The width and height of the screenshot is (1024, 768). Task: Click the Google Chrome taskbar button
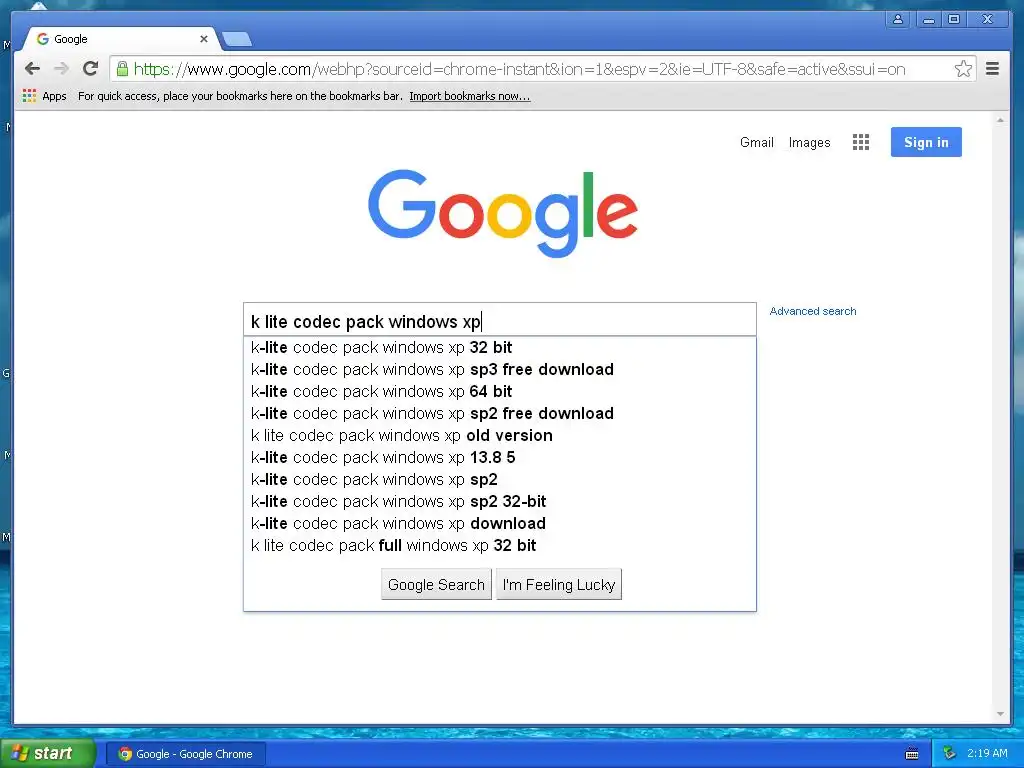pyautogui.click(x=185, y=754)
